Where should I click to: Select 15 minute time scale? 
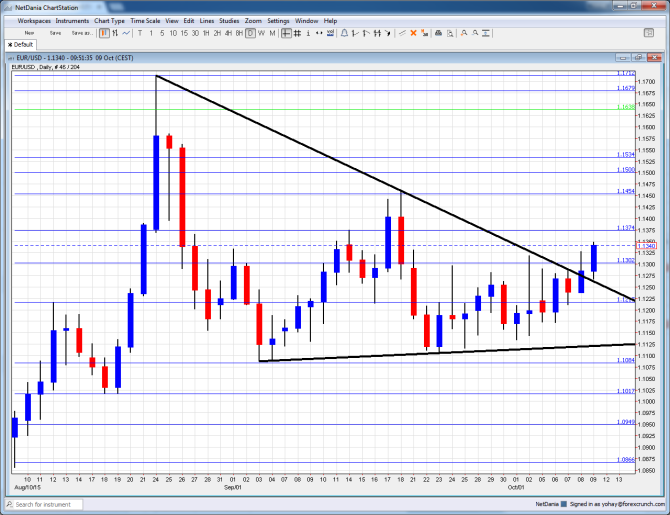184,33
